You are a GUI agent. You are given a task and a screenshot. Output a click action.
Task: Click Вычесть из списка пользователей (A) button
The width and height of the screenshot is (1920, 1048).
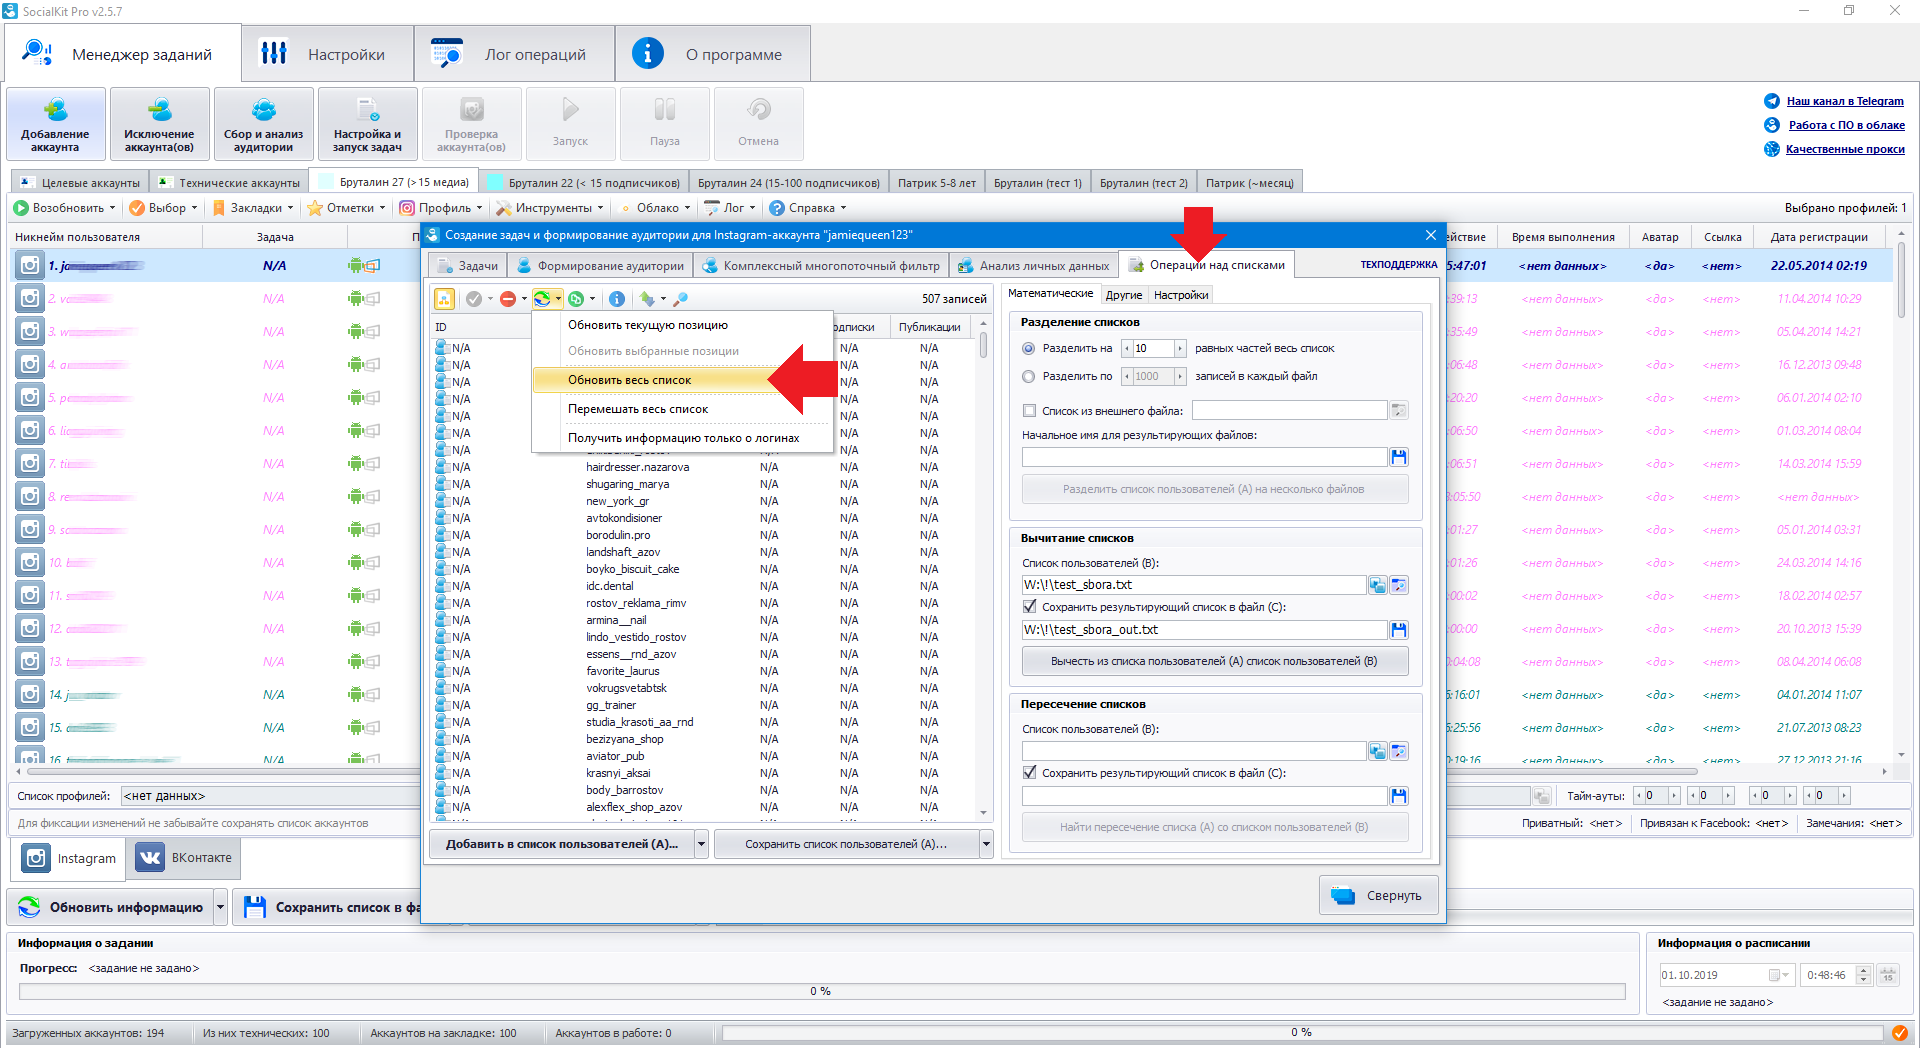click(1214, 661)
